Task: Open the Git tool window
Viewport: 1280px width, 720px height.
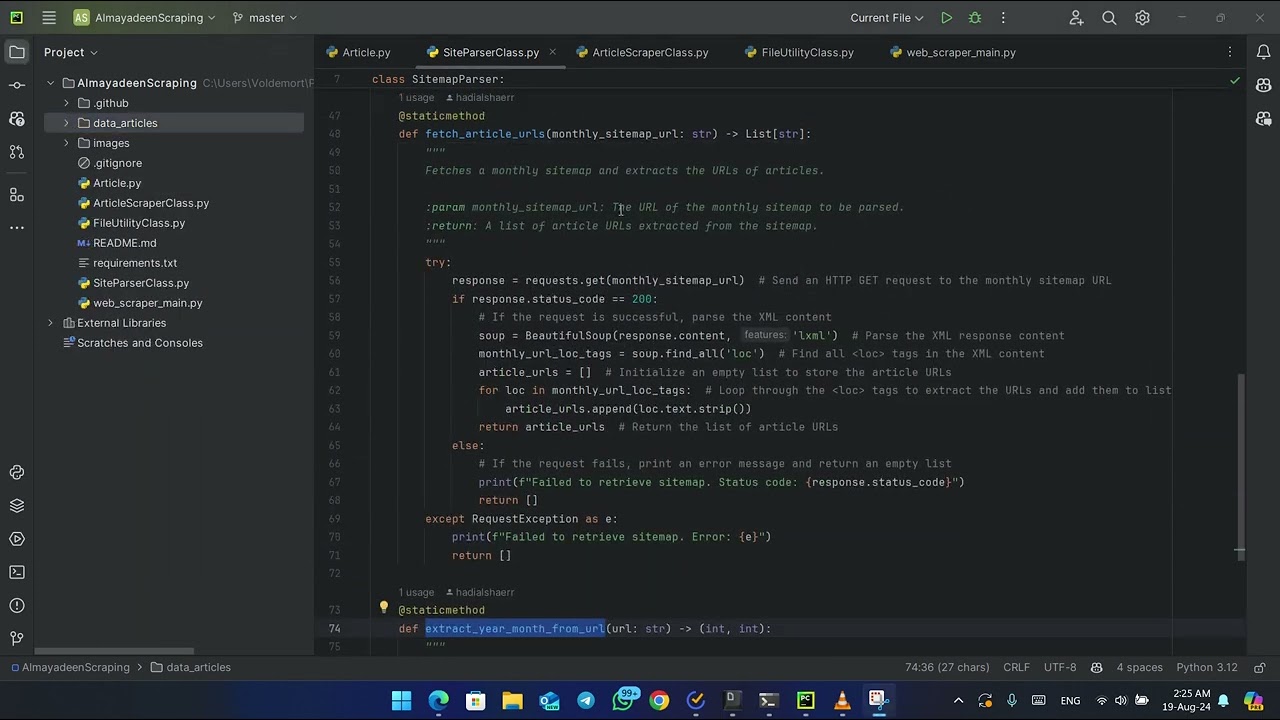Action: pos(16,638)
